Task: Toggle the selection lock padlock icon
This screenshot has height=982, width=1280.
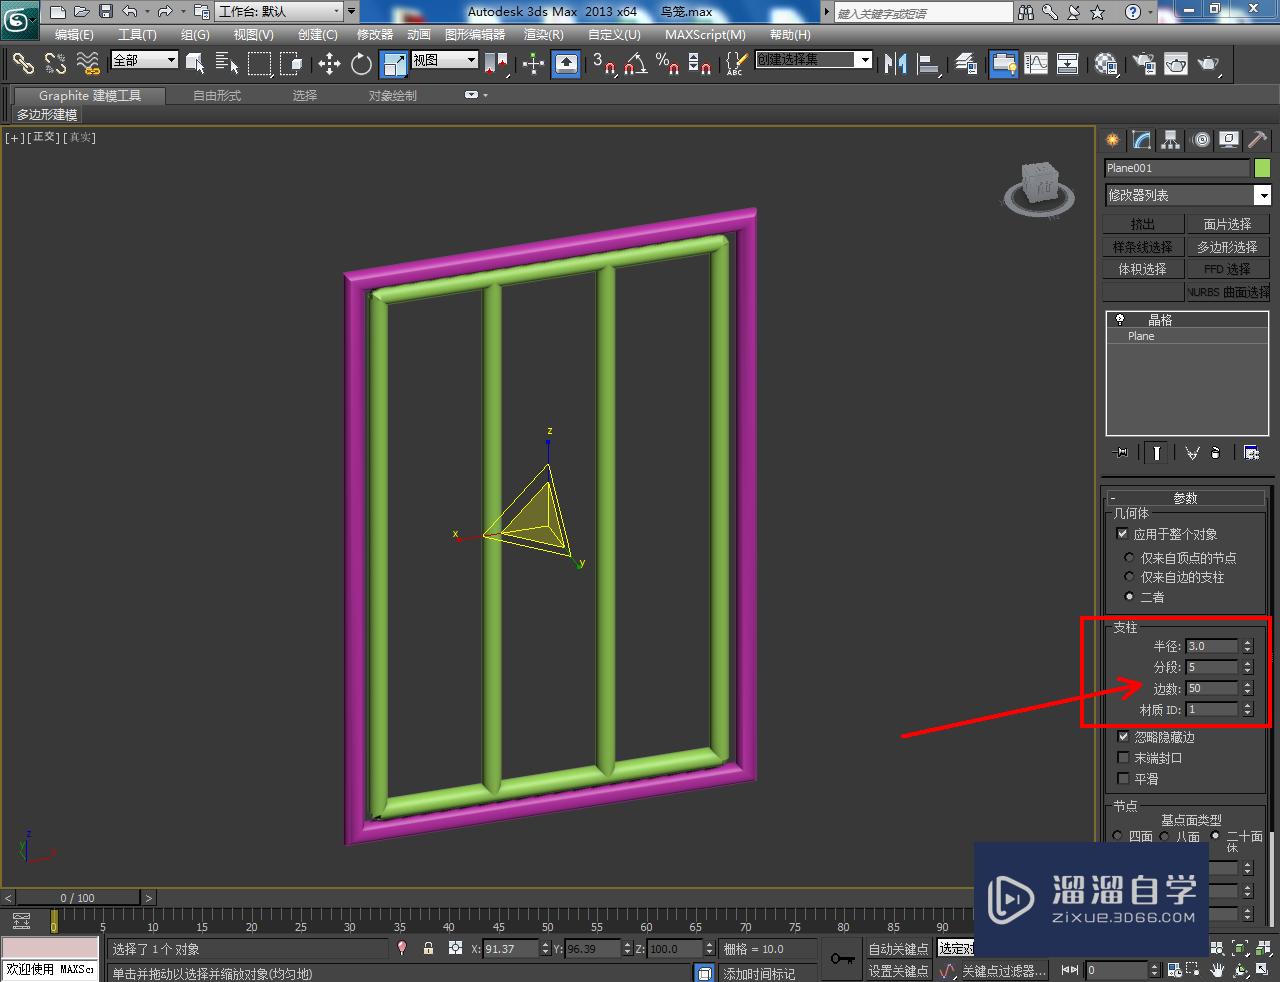Action: (x=428, y=948)
